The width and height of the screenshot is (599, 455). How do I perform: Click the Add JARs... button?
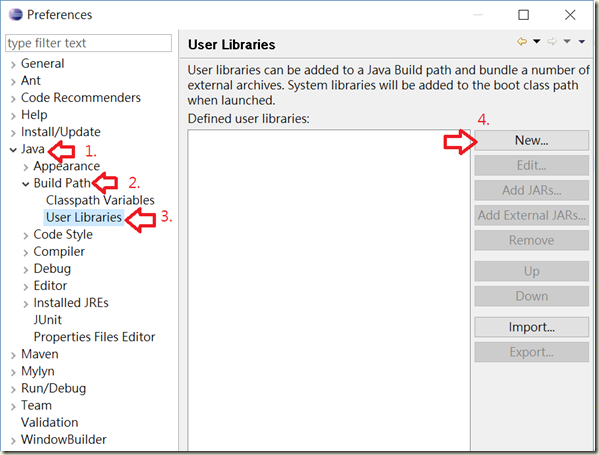531,190
